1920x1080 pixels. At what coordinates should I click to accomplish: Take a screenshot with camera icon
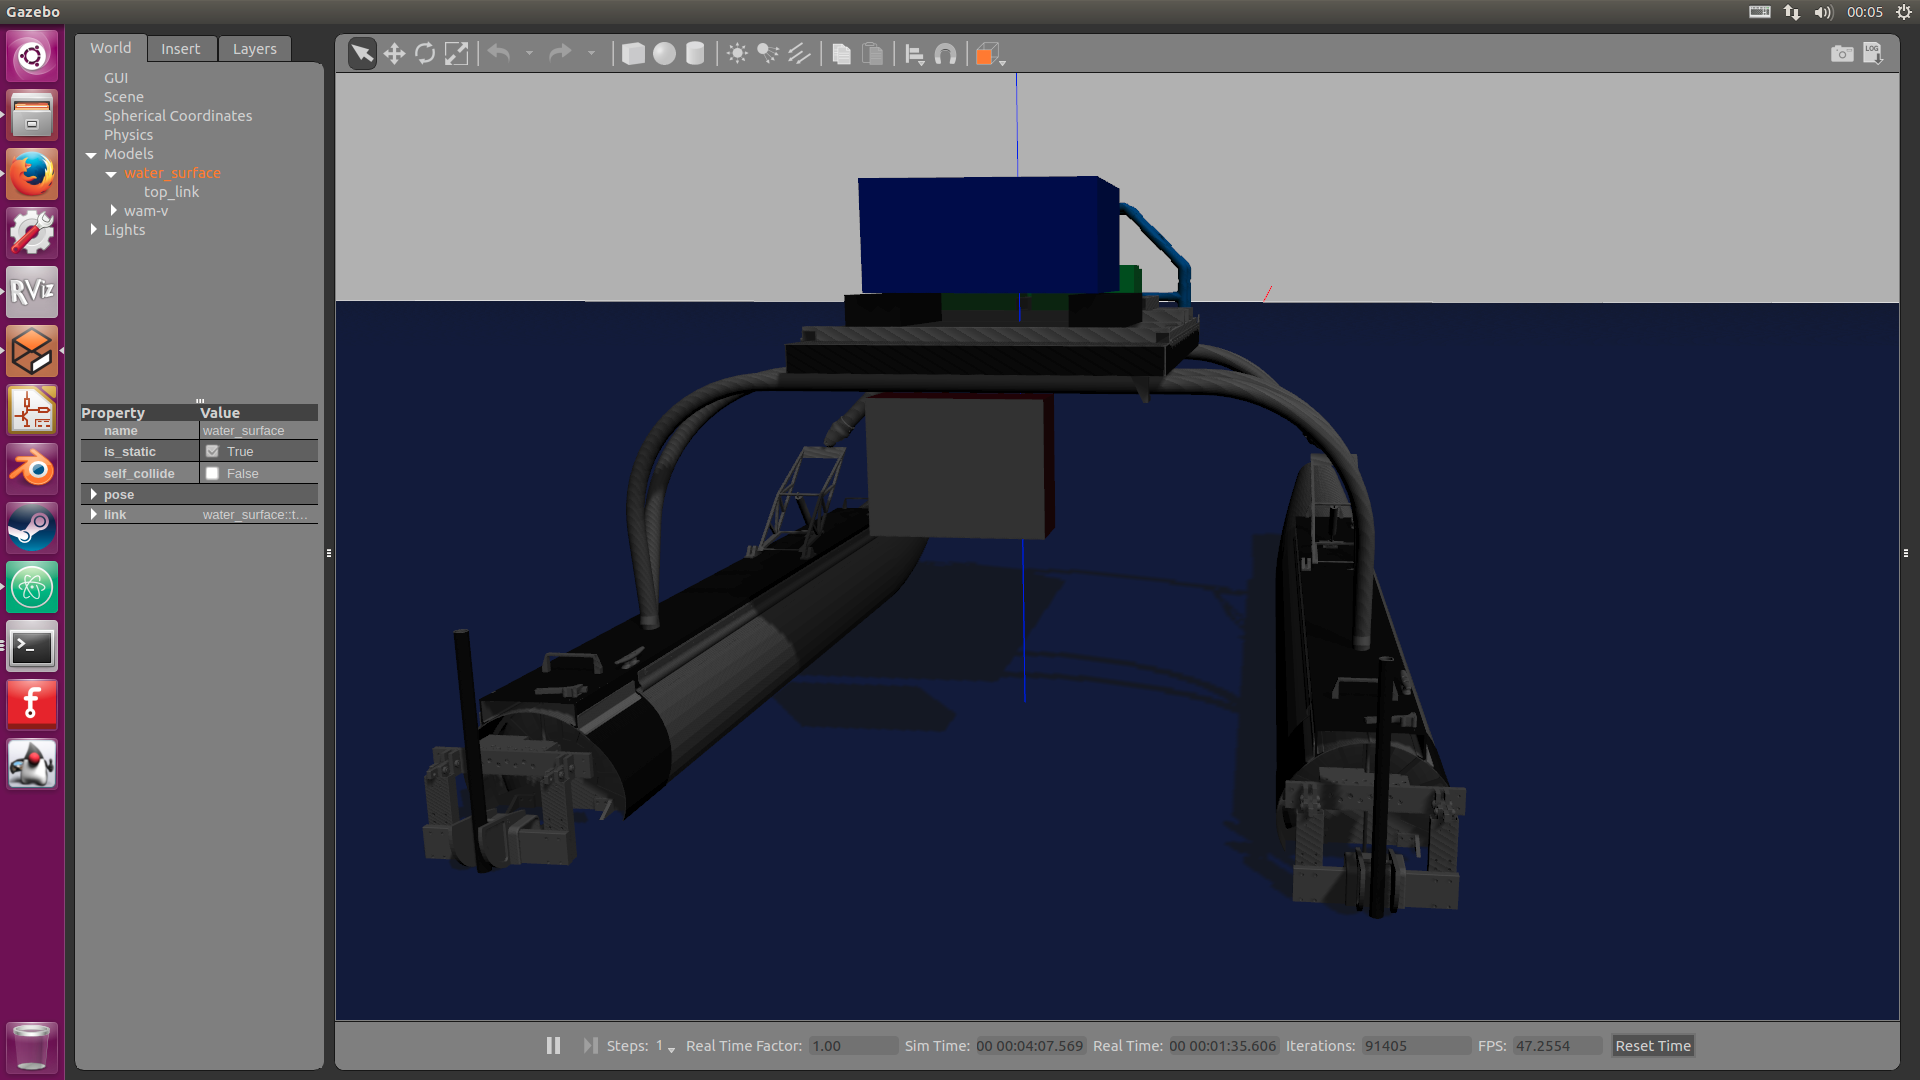pos(1841,54)
